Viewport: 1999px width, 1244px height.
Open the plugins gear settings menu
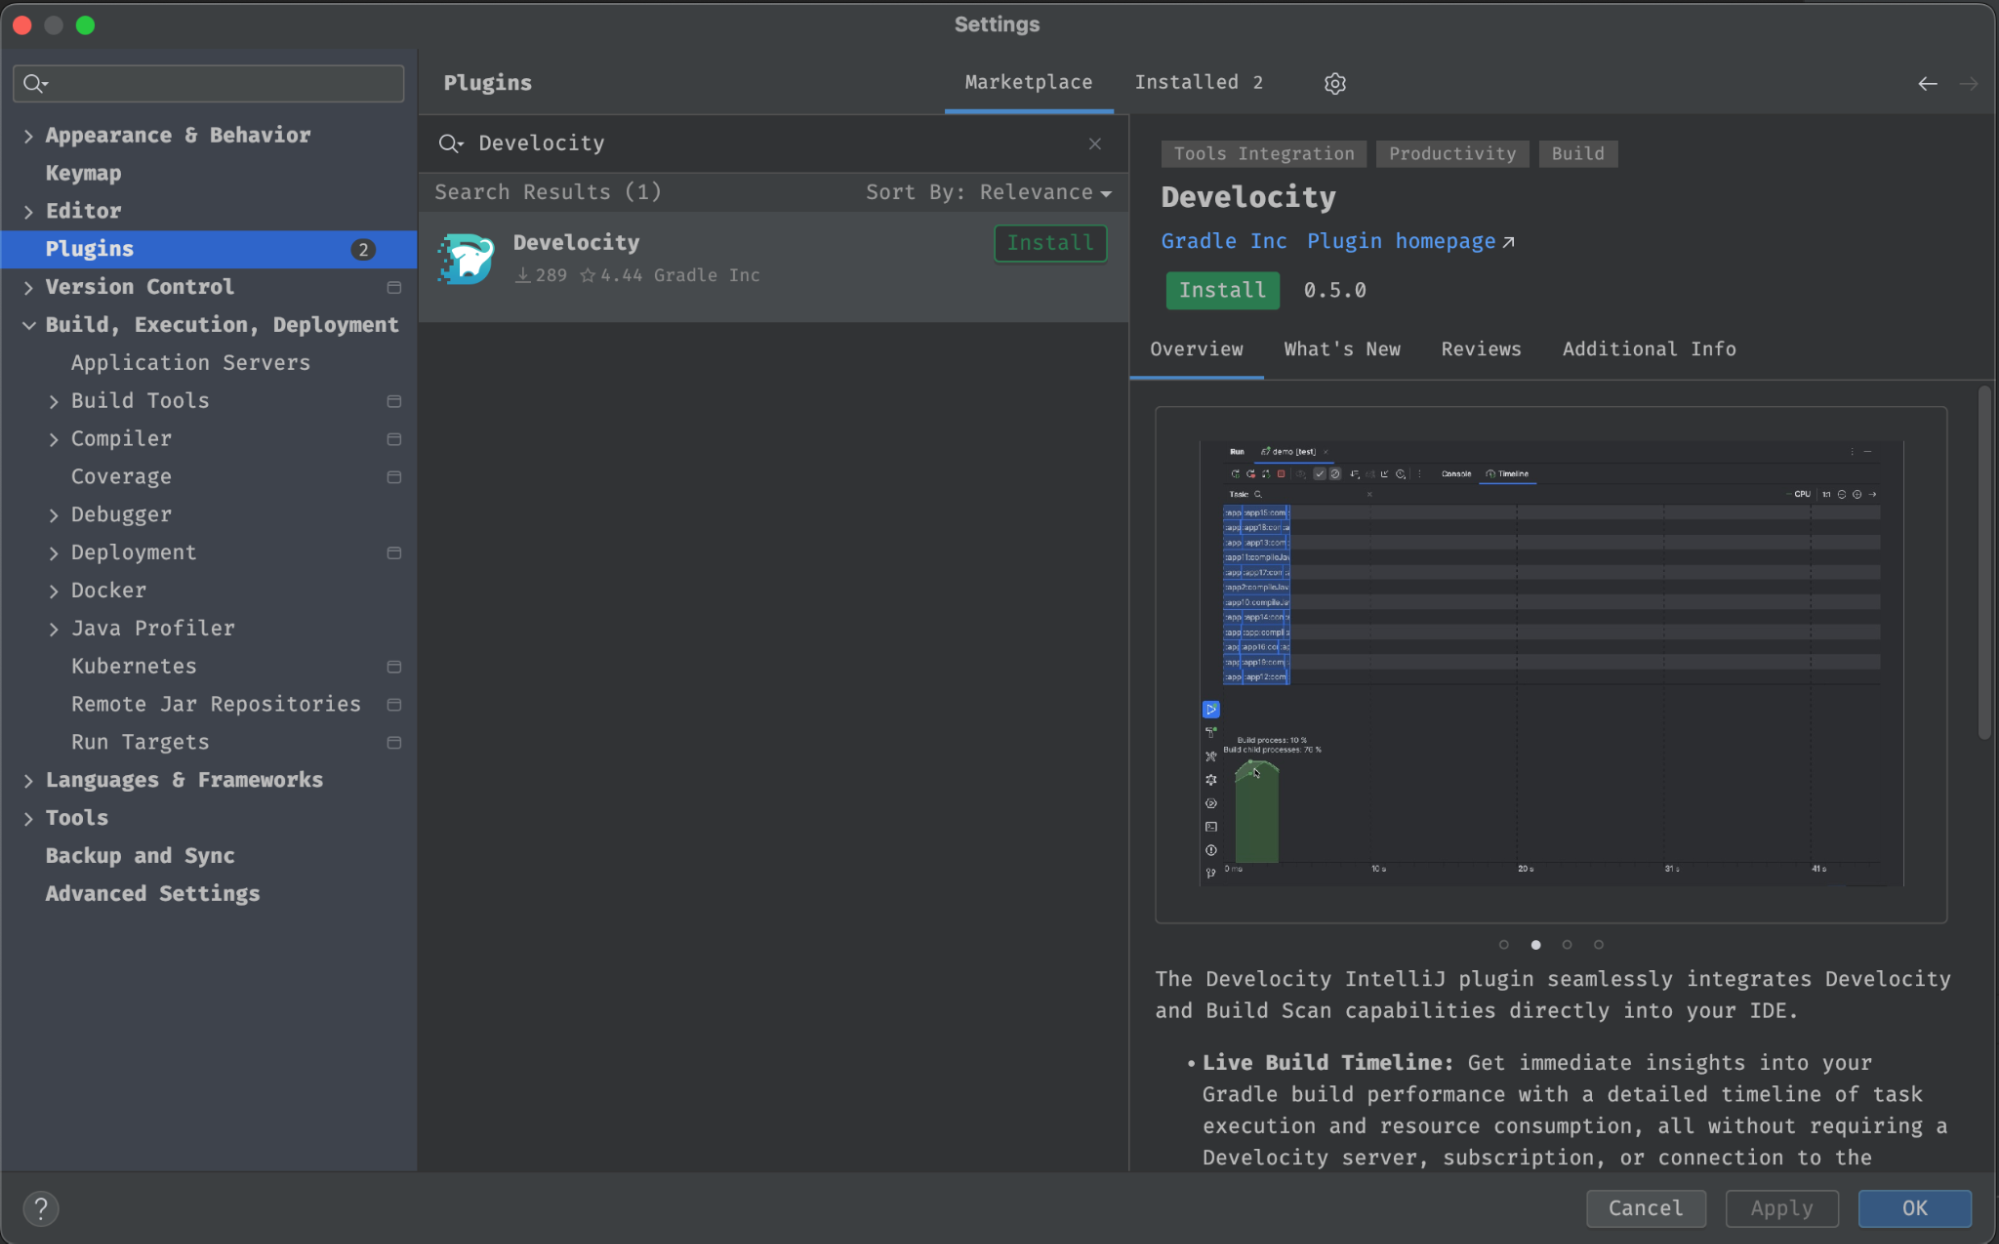1334,83
